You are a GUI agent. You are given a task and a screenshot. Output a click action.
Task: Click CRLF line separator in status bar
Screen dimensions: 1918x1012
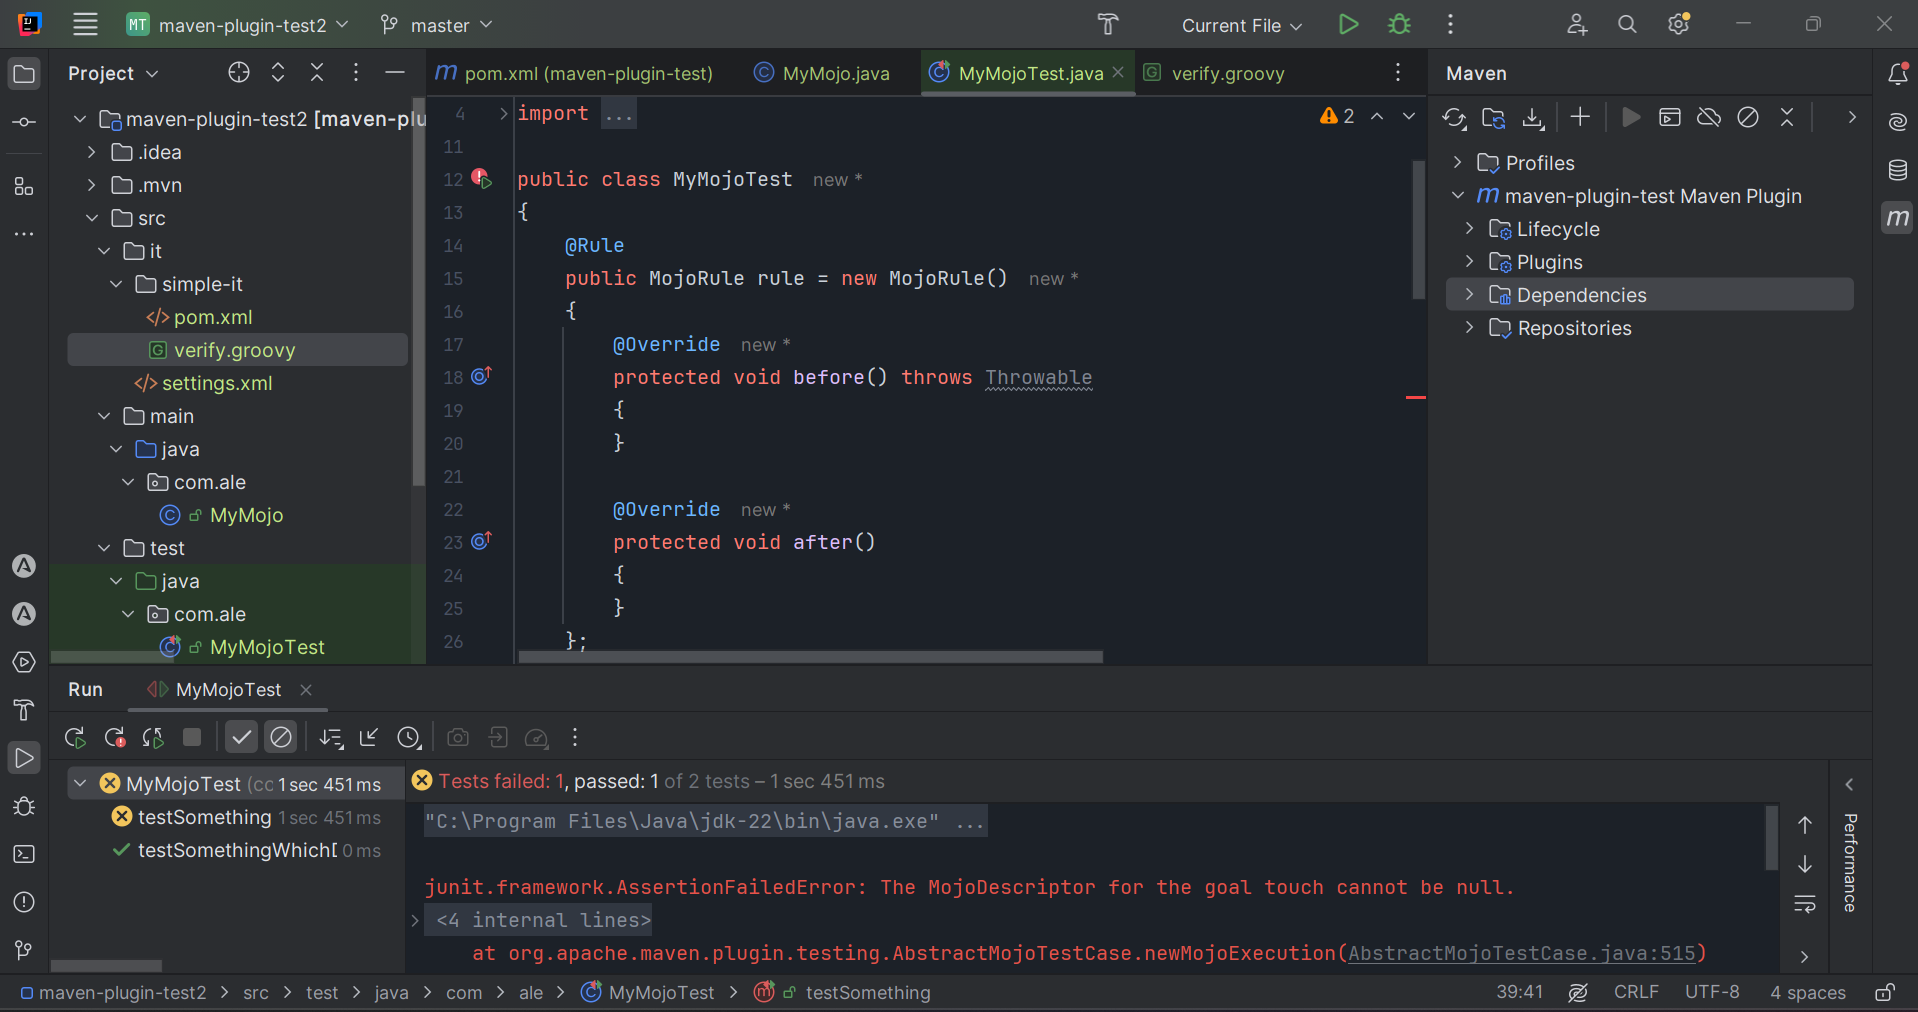tap(1636, 992)
